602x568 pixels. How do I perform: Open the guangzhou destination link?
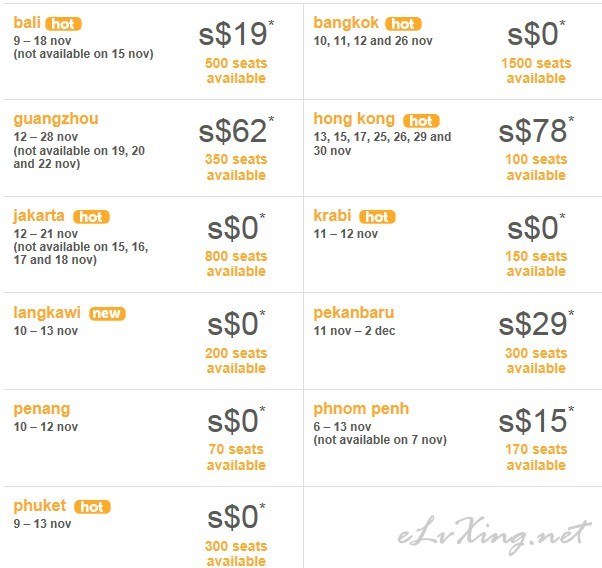point(56,119)
